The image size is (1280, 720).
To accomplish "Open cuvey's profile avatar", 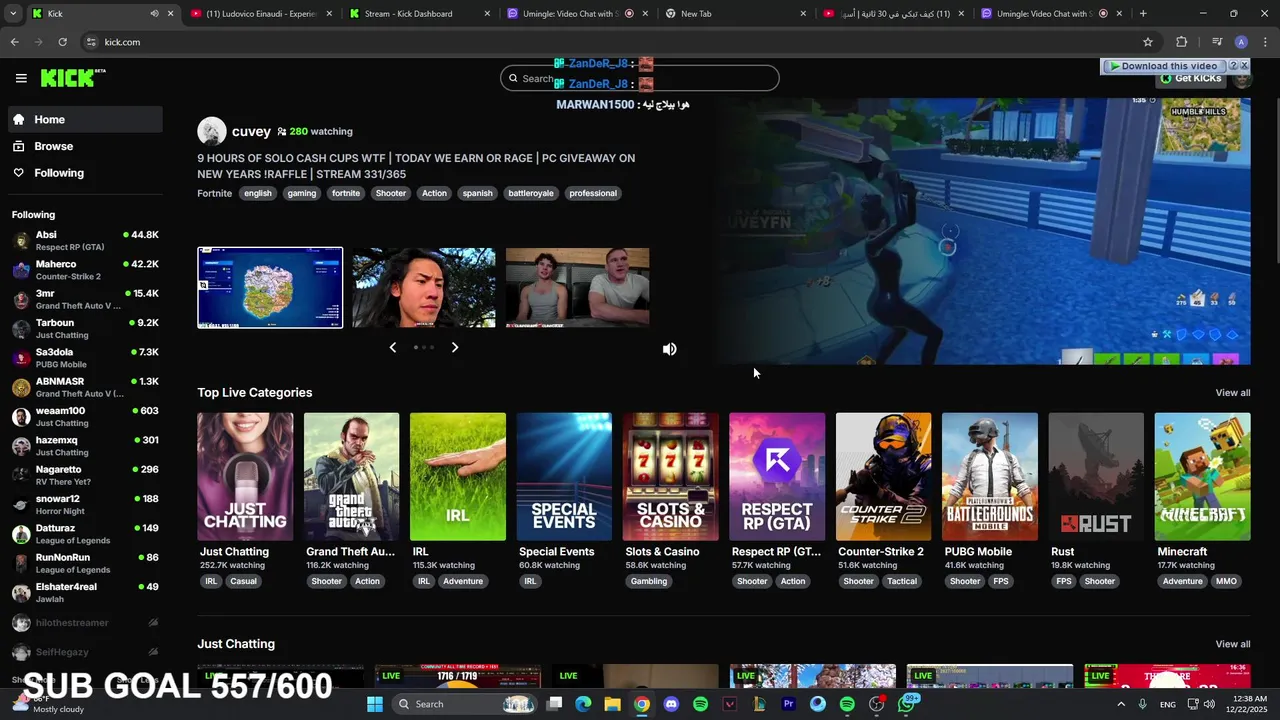I will click(x=211, y=131).
